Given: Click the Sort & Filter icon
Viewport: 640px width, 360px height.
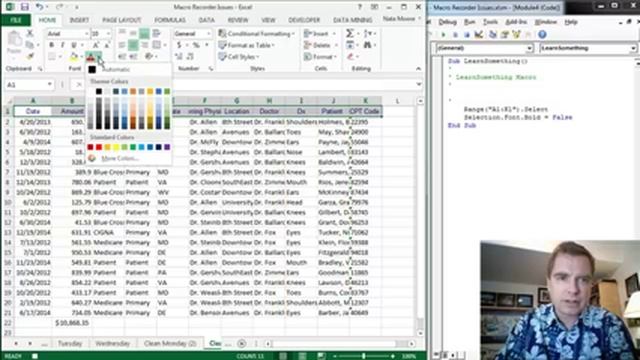Looking at the screenshot, I should (x=367, y=33).
